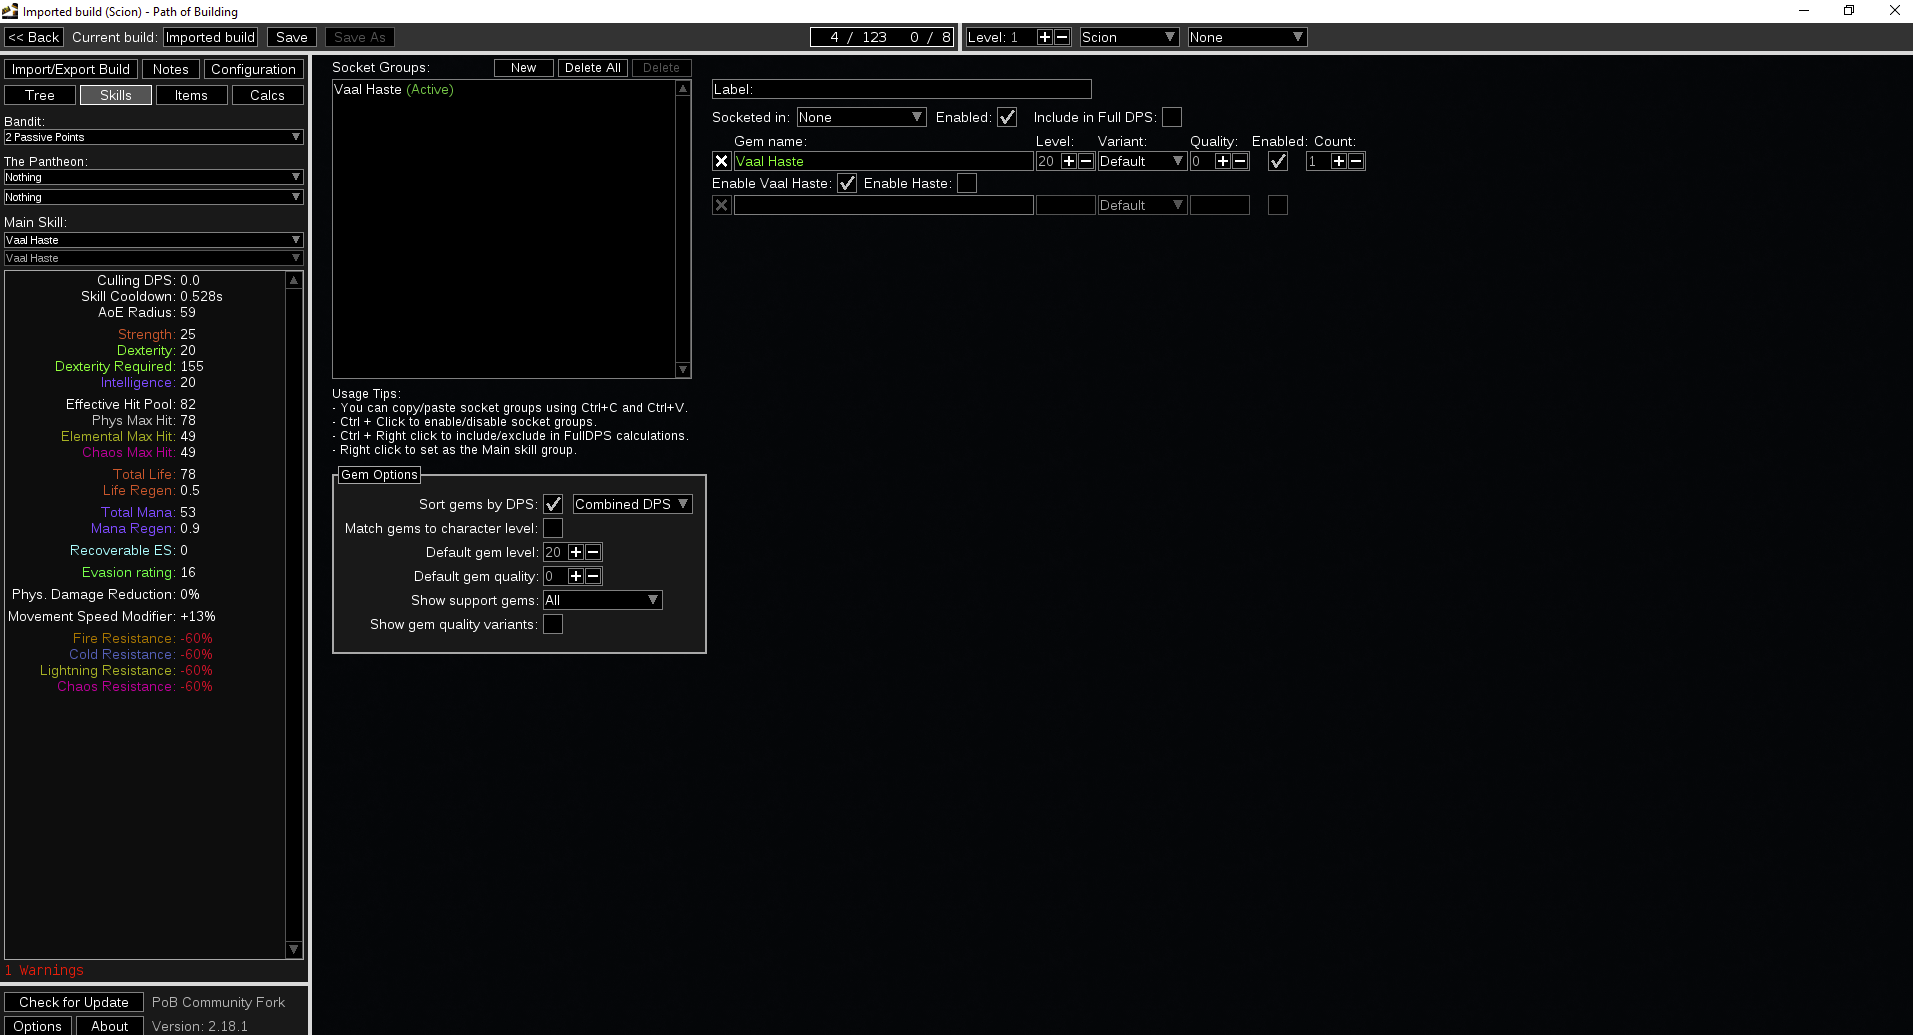
Task: Switch to the Skills tab
Action: coord(116,95)
